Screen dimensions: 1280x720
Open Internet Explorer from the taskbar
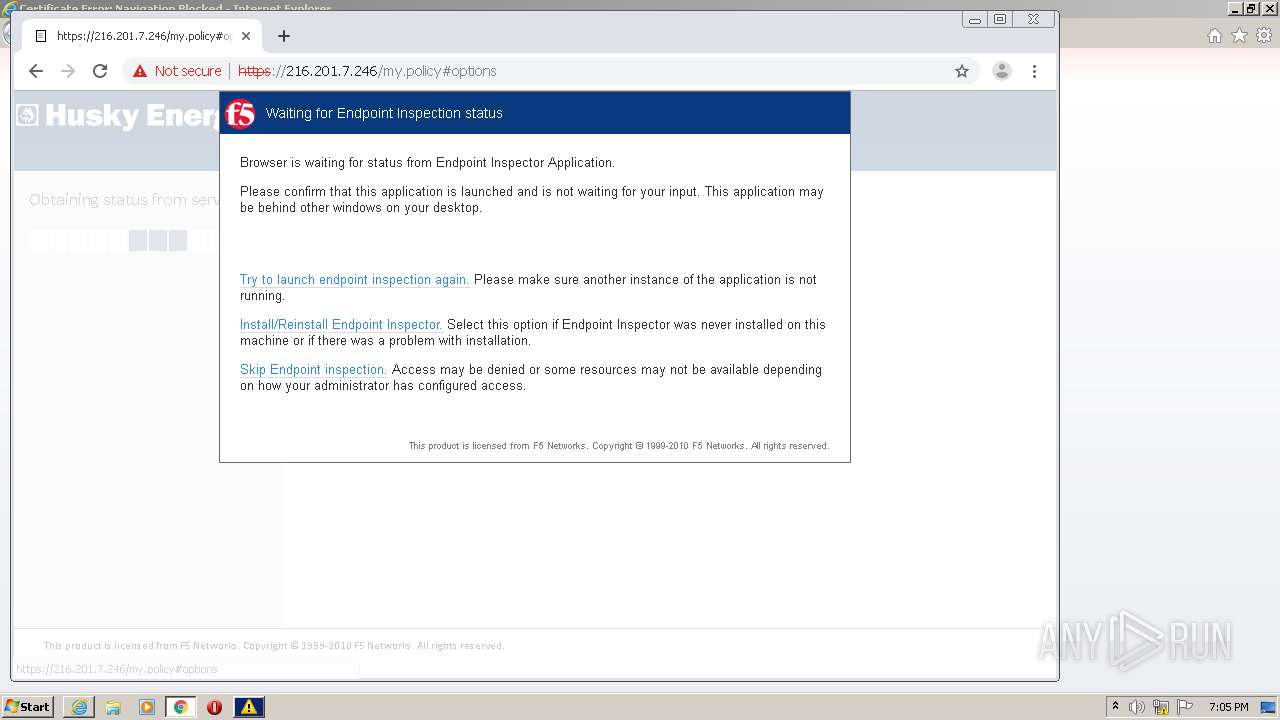tap(79, 707)
